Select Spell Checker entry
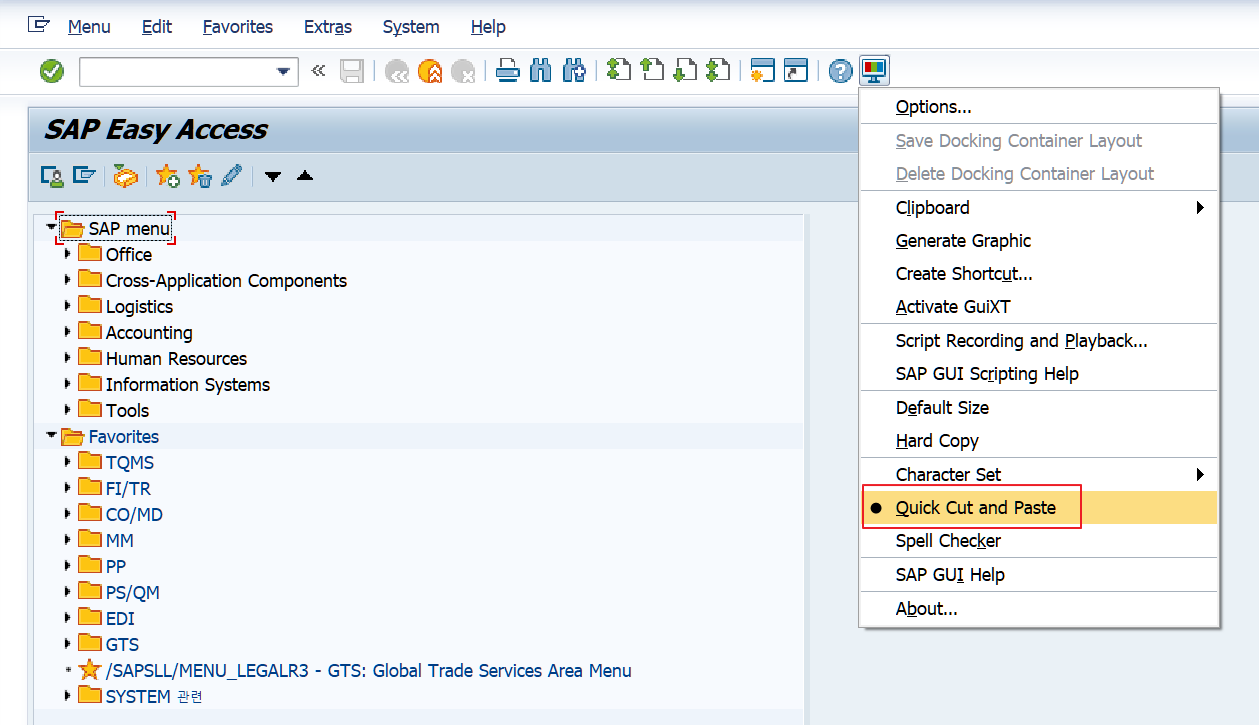Screen dimensions: 1259x725 click(1039, 541)
